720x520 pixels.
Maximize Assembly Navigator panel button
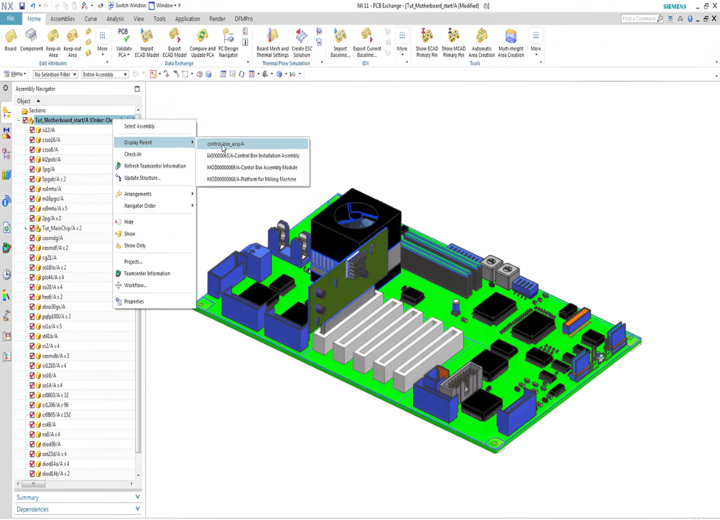pos(137,89)
